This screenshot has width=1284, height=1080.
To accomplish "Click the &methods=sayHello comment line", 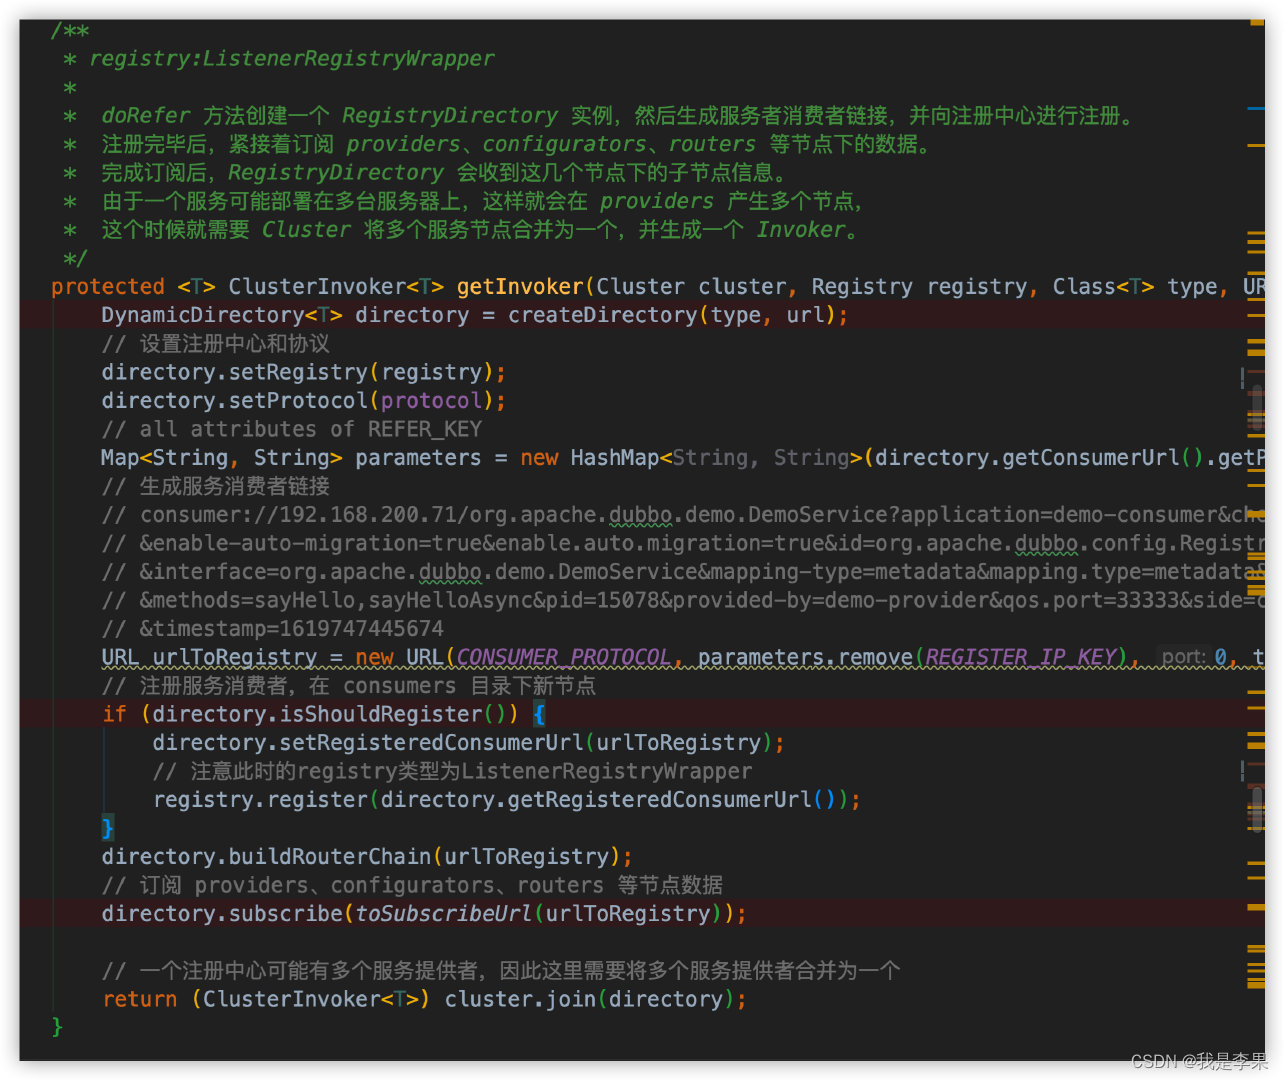I will coord(683,600).
